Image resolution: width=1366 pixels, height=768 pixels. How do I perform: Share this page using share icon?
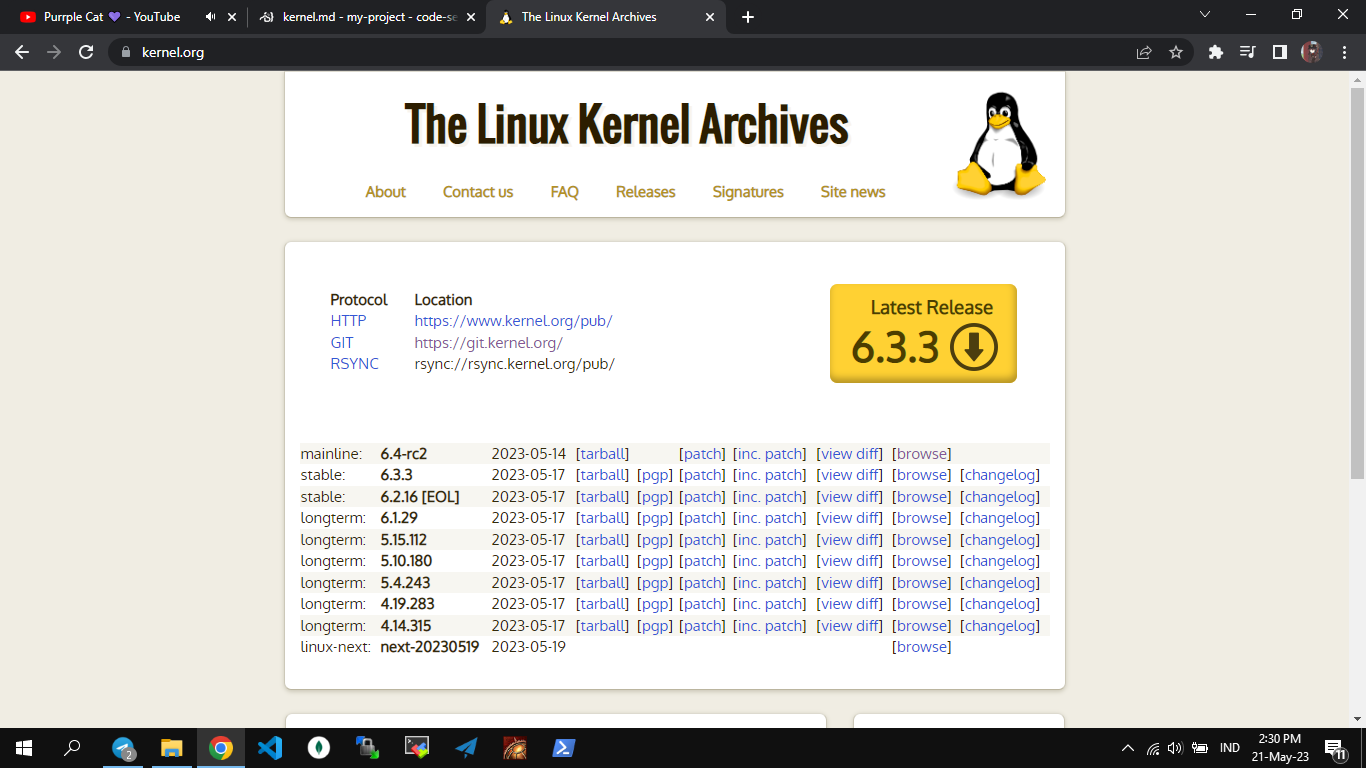[x=1144, y=52]
